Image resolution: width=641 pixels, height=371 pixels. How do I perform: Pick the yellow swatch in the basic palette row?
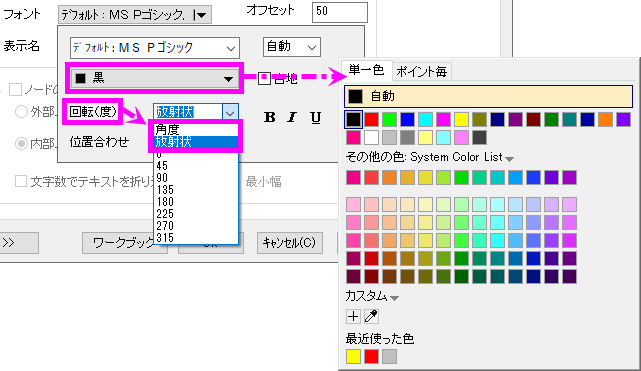[461, 119]
